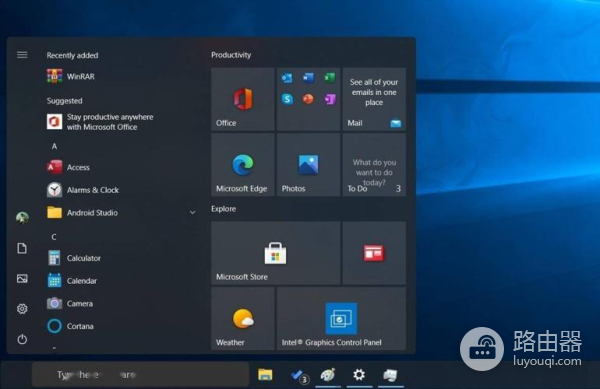
Task: Click the Productivity group header
Action: pyautogui.click(x=231, y=55)
